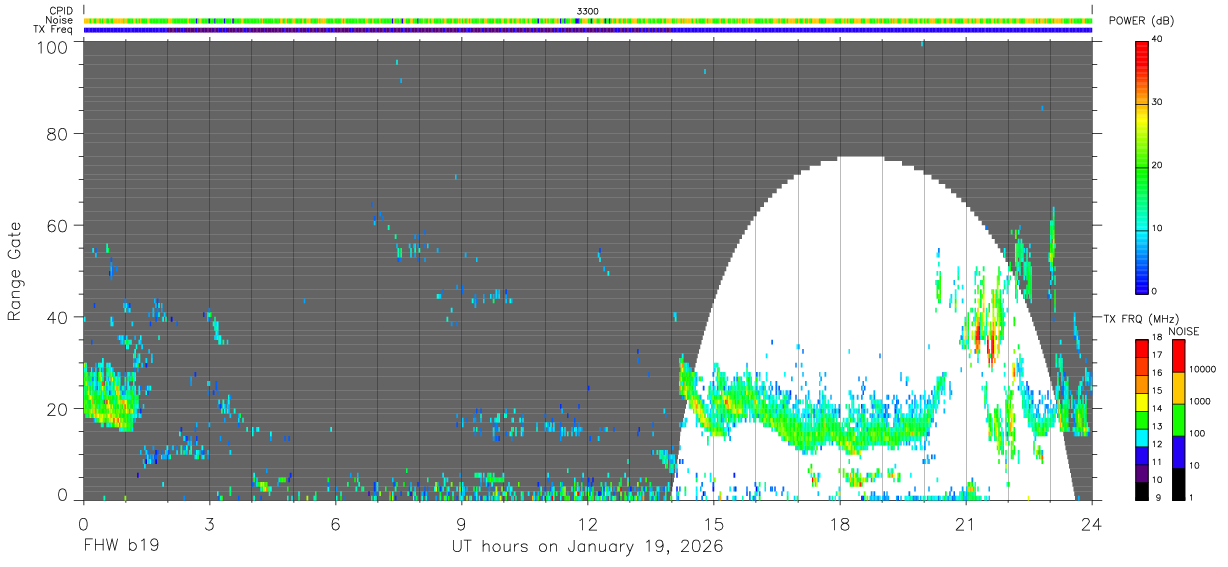
Task: Click the 40 range gate tick label
Action: [x=59, y=318]
